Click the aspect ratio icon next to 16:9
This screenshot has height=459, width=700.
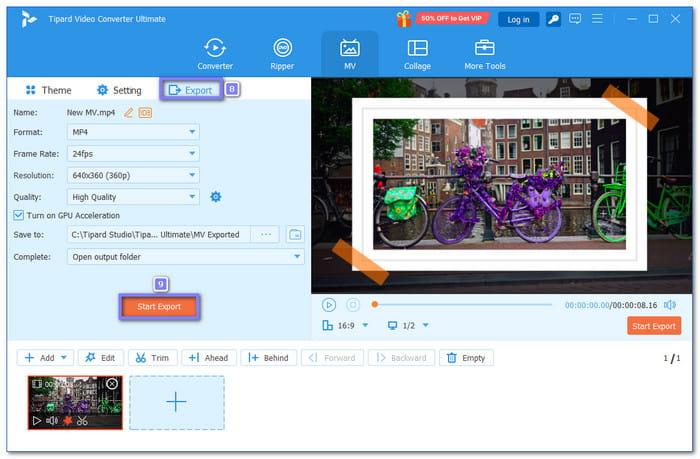click(x=327, y=325)
